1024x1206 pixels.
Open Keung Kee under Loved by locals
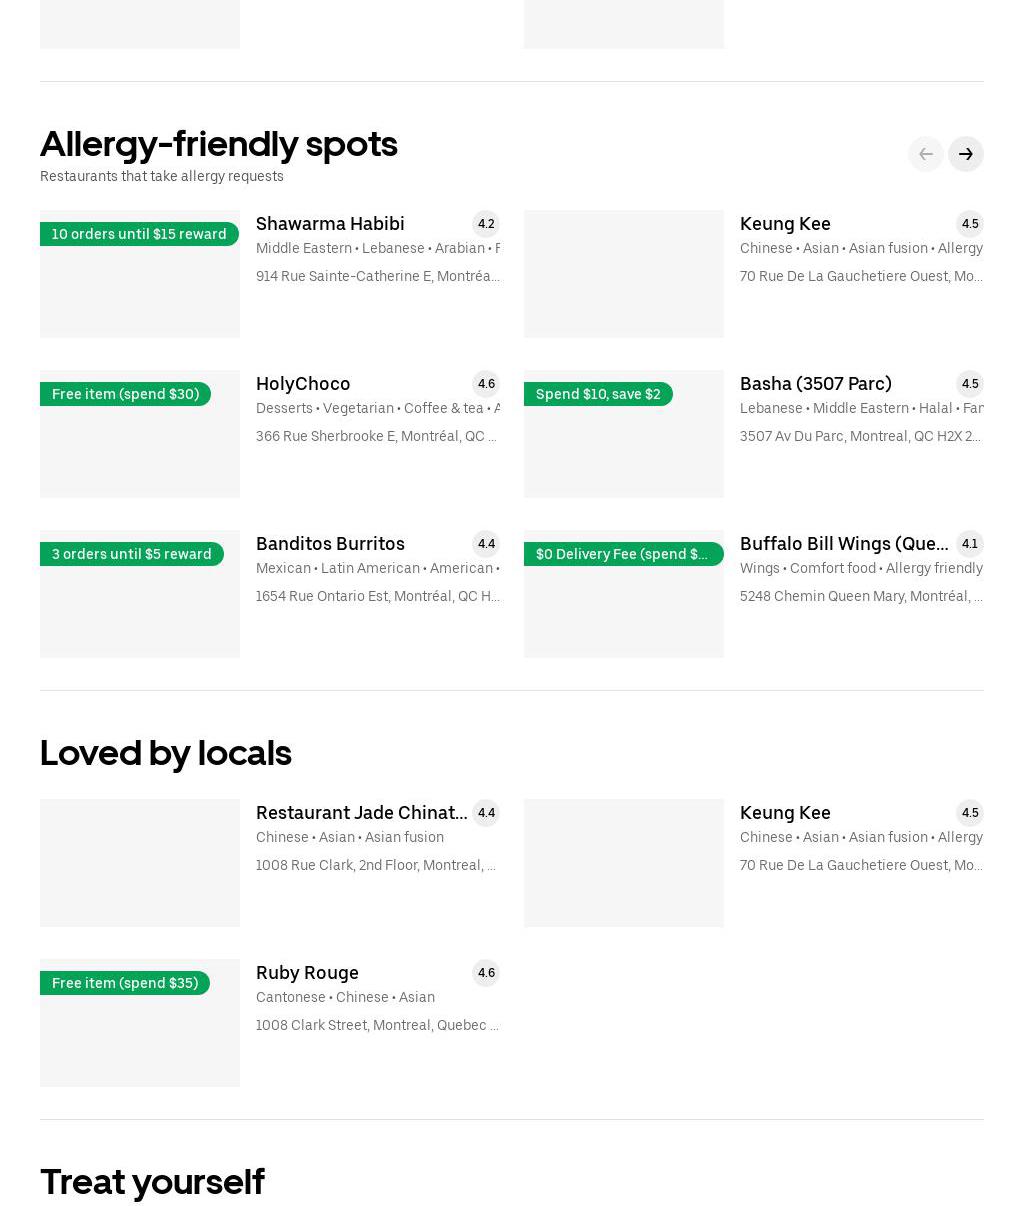pos(785,813)
